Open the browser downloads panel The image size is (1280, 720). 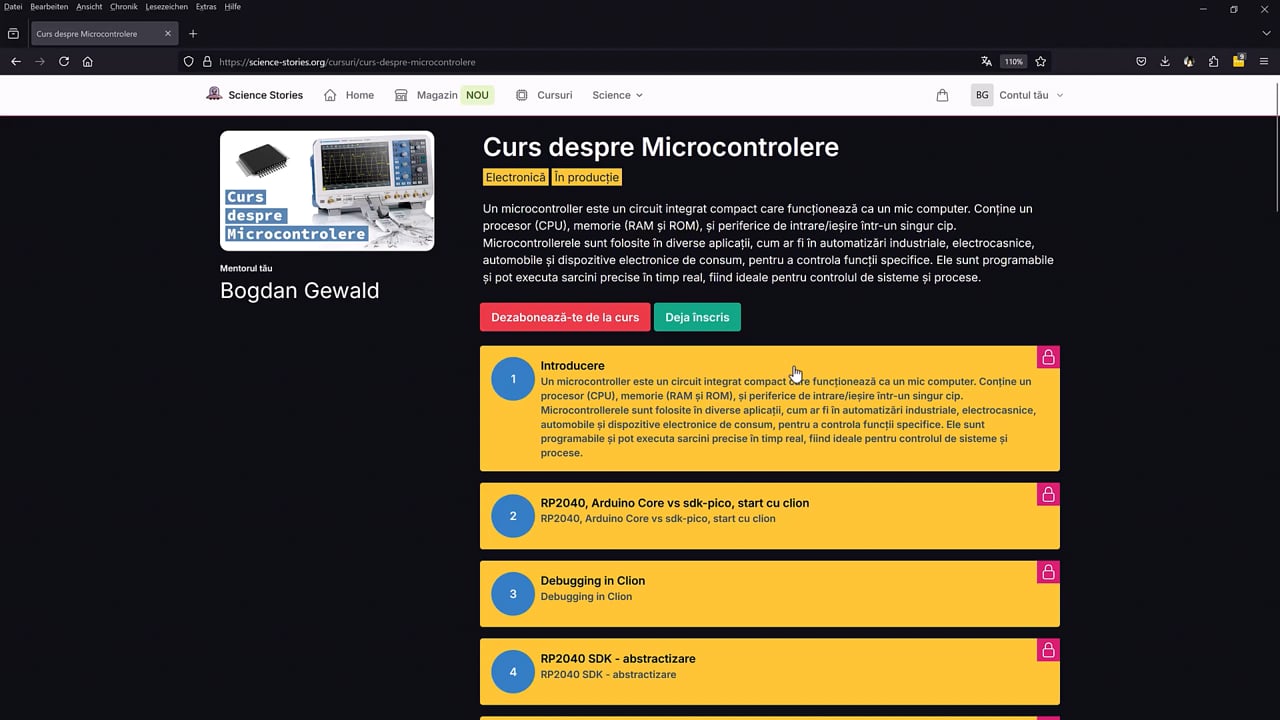click(1165, 61)
